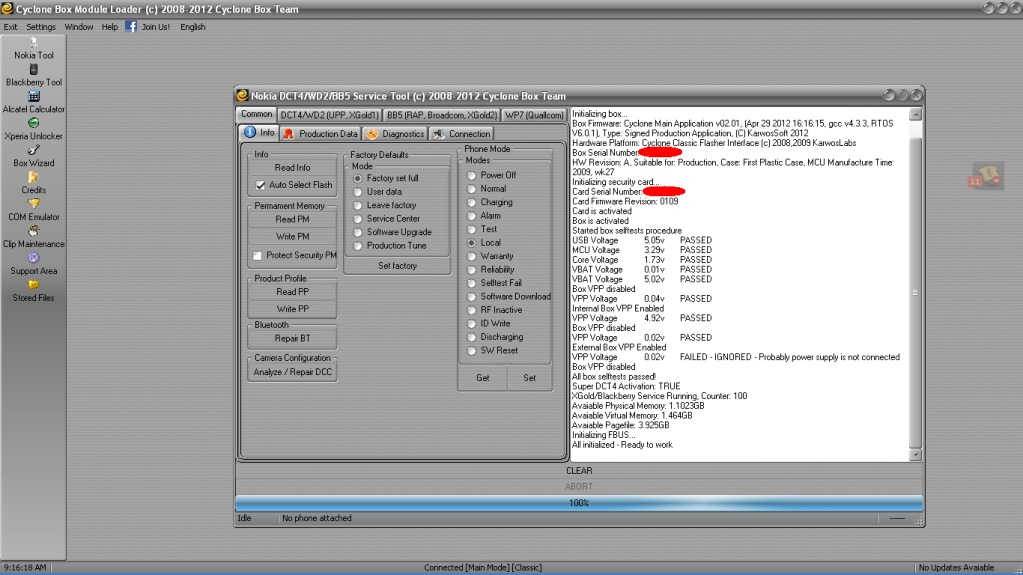Image resolution: width=1023 pixels, height=575 pixels.
Task: Choose Charging phone mode
Action: point(471,202)
